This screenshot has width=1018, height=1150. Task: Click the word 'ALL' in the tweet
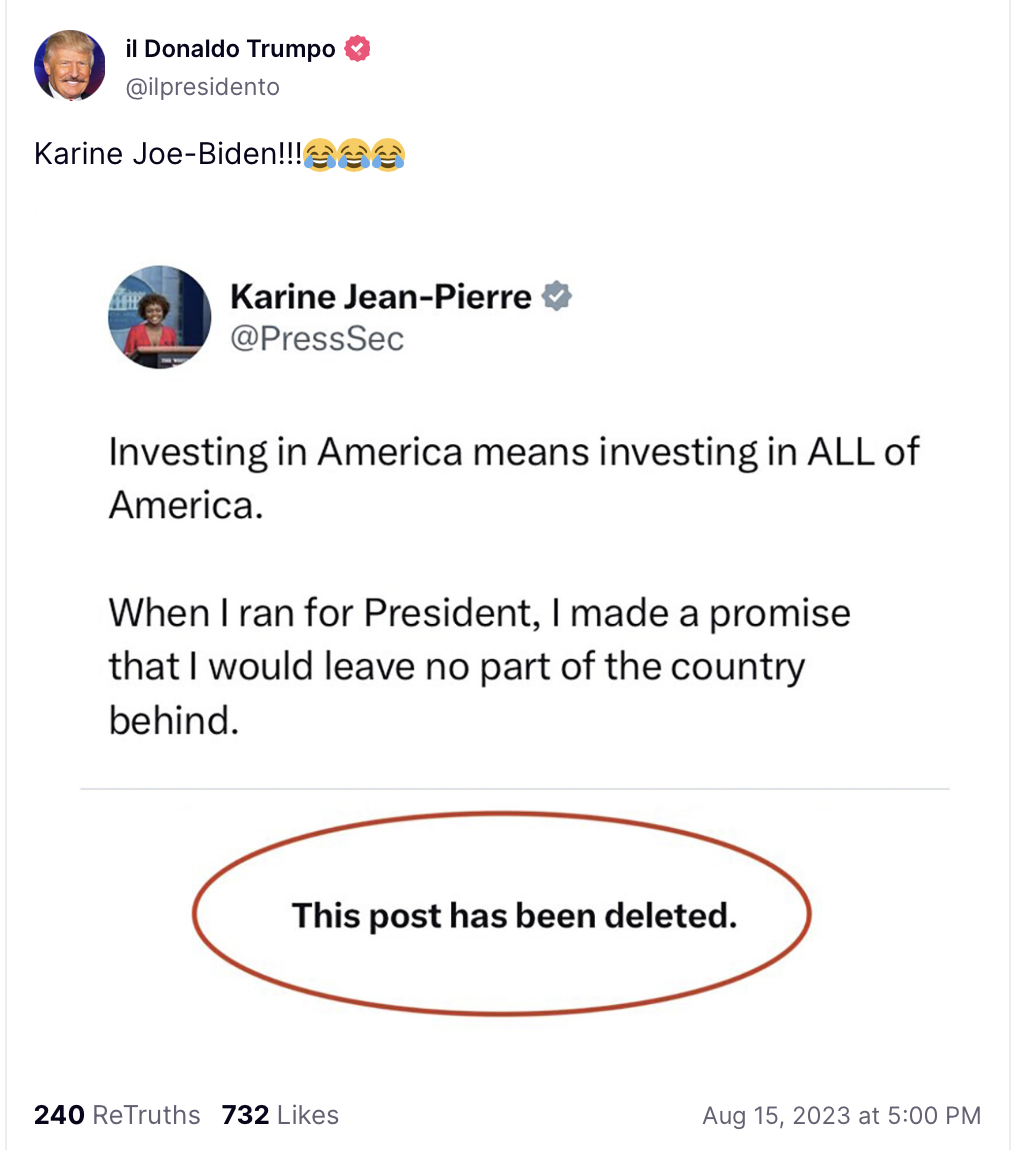tap(841, 451)
